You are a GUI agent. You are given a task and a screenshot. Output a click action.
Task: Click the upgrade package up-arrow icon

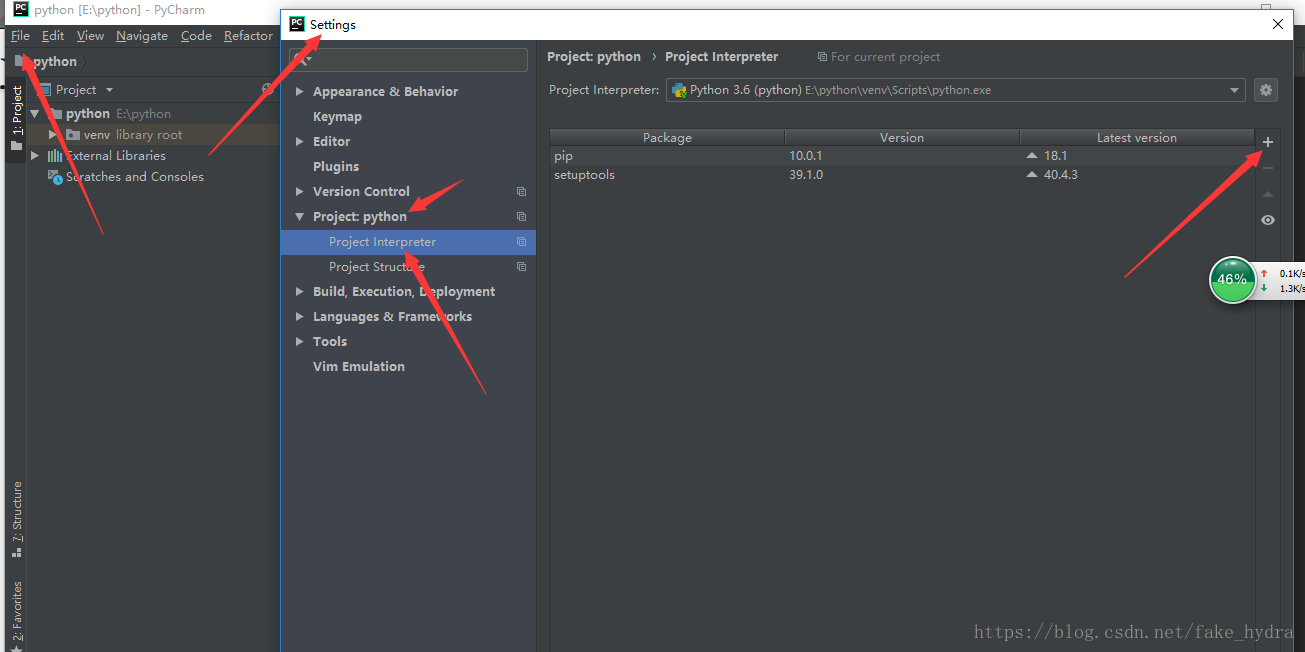click(x=1268, y=194)
